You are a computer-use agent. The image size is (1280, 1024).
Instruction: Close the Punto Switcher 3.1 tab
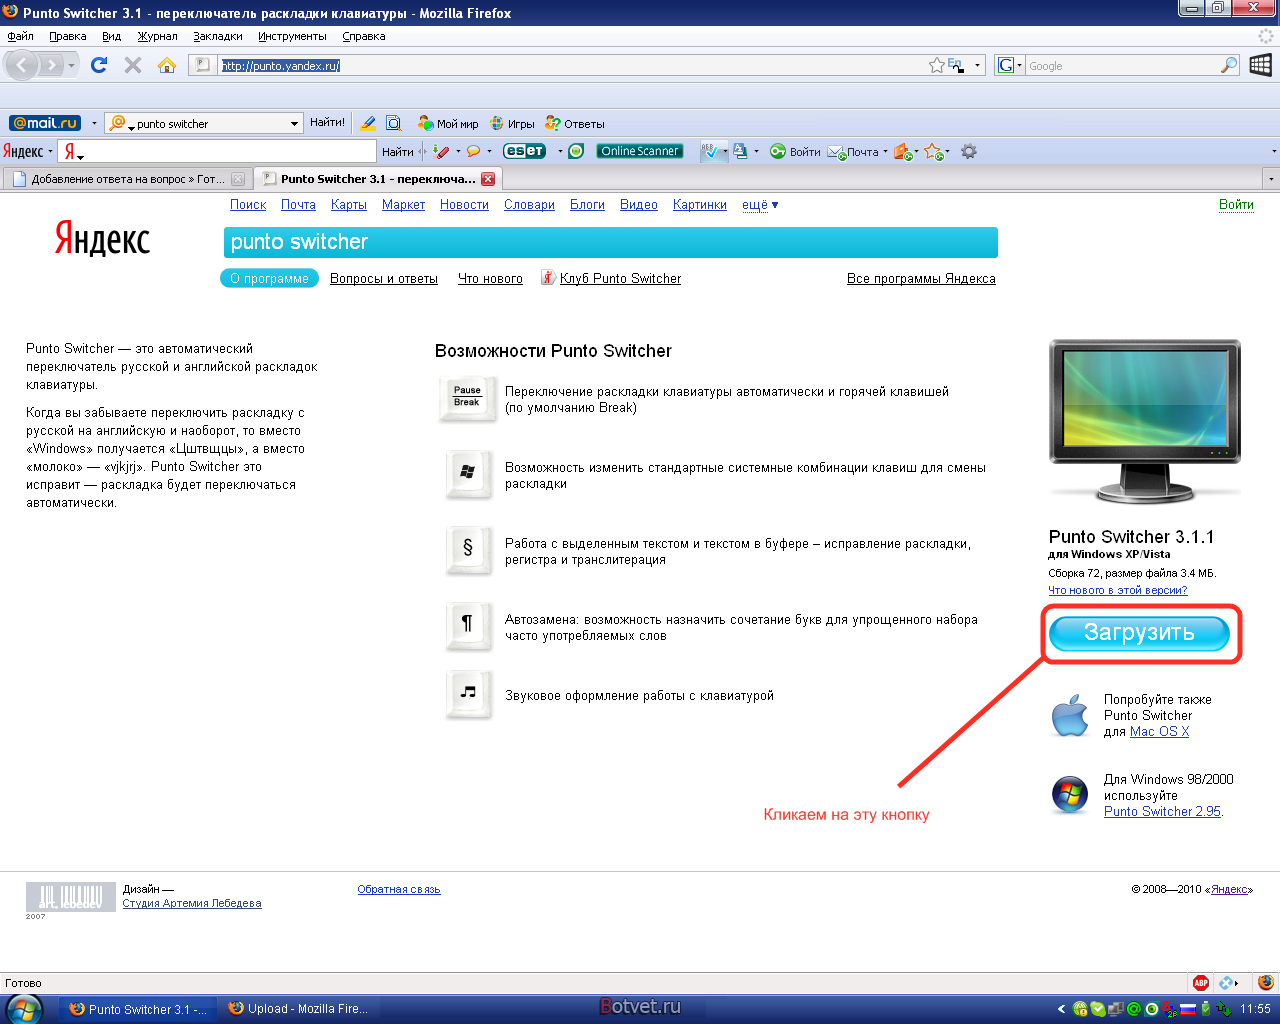point(488,179)
